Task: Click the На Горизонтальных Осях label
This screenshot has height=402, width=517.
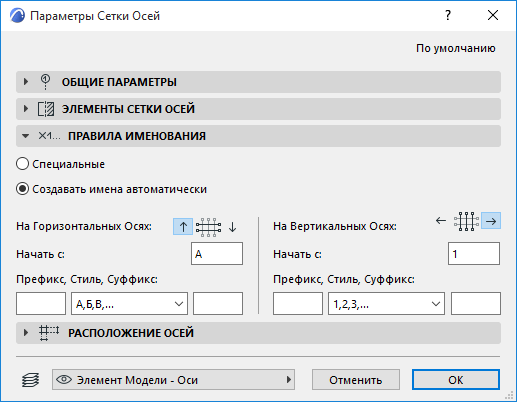Action: (84, 226)
